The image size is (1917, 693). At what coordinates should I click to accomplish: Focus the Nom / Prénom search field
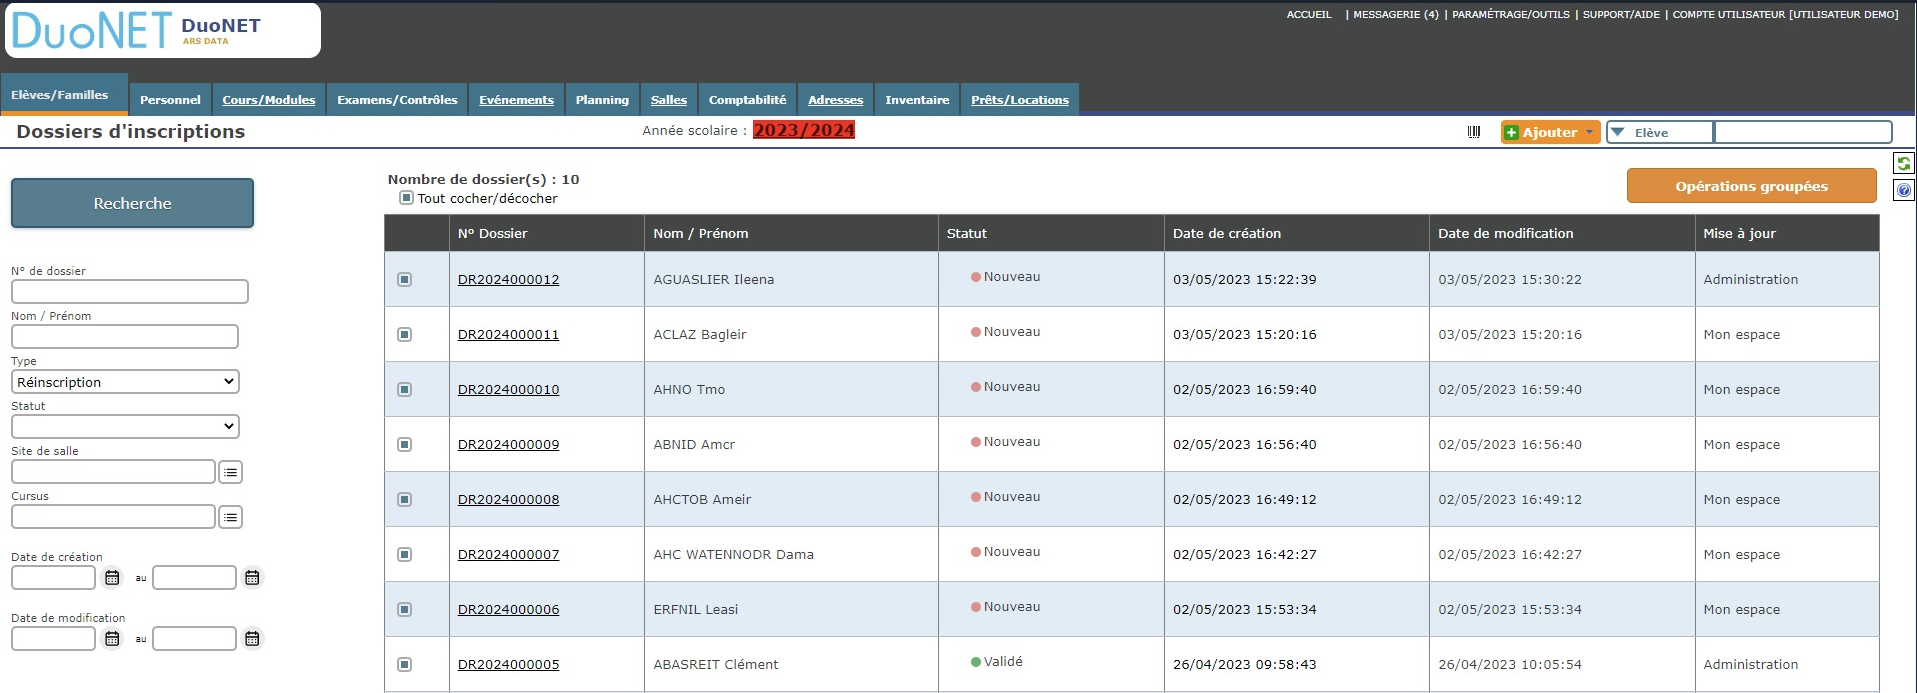[125, 336]
